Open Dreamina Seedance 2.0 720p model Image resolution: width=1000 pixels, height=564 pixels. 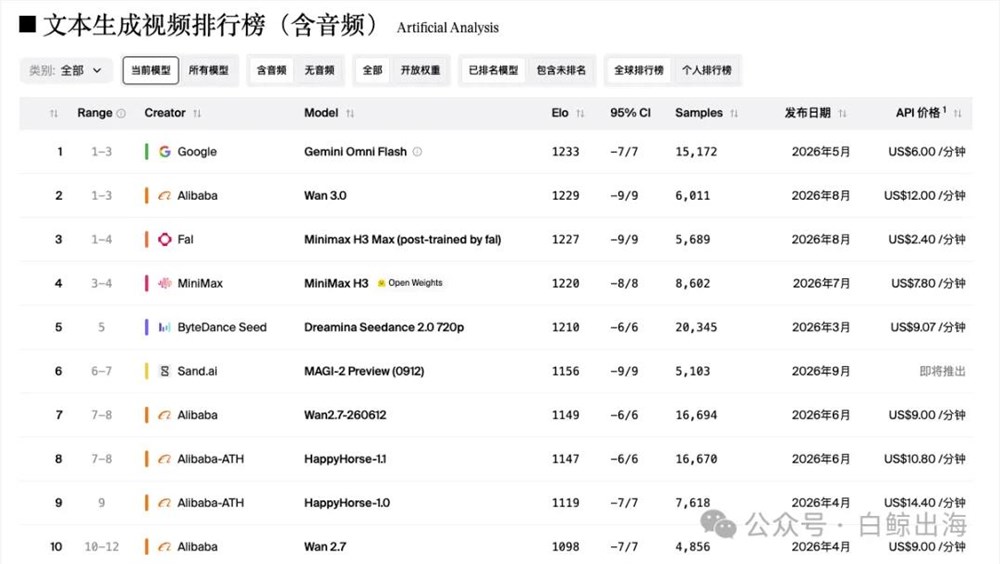coord(384,327)
